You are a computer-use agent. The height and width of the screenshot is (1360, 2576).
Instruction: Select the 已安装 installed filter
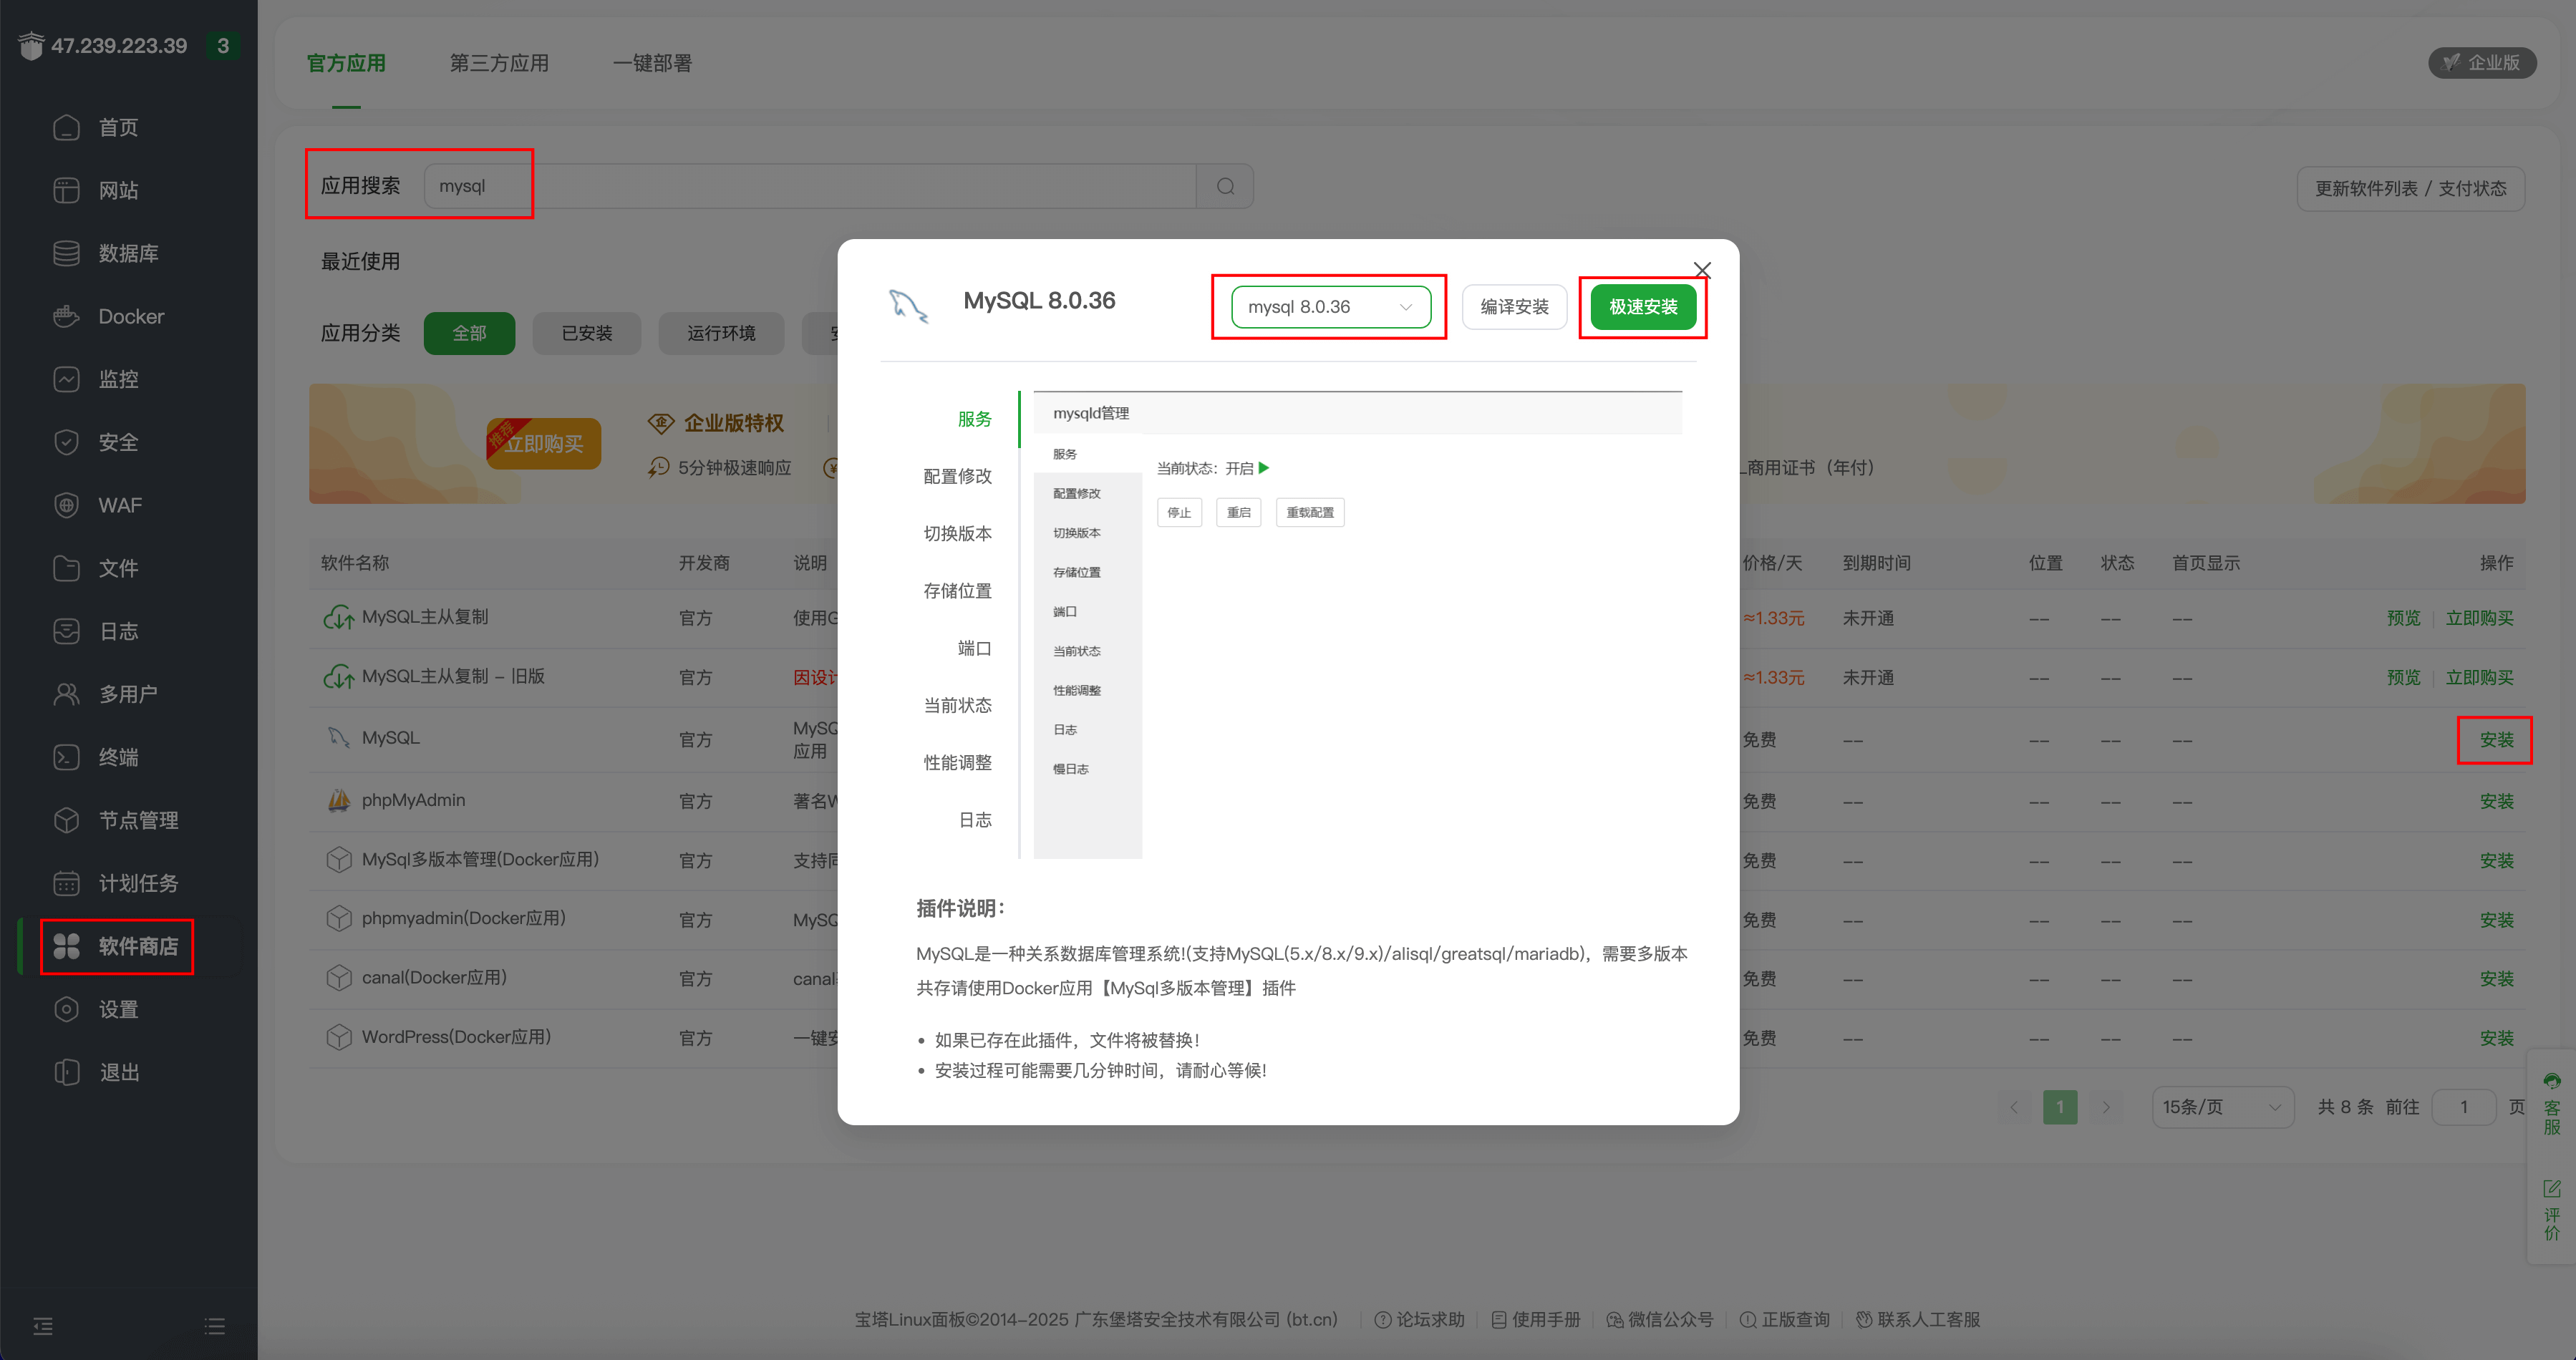click(587, 333)
